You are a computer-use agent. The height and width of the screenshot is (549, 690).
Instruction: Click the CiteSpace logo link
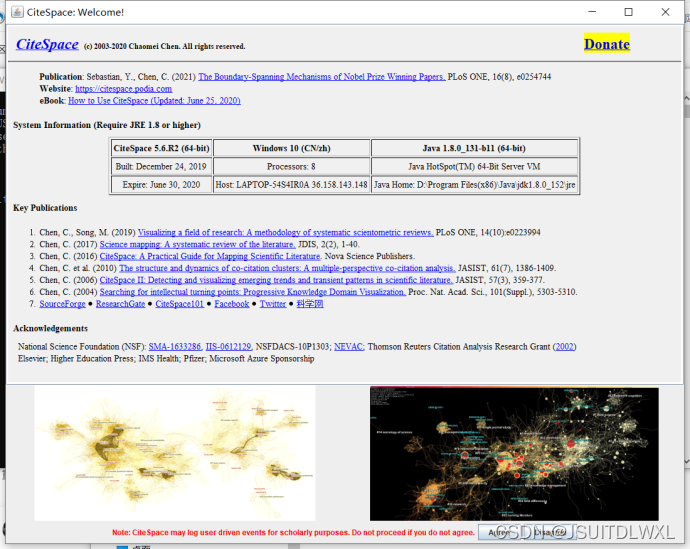[47, 44]
